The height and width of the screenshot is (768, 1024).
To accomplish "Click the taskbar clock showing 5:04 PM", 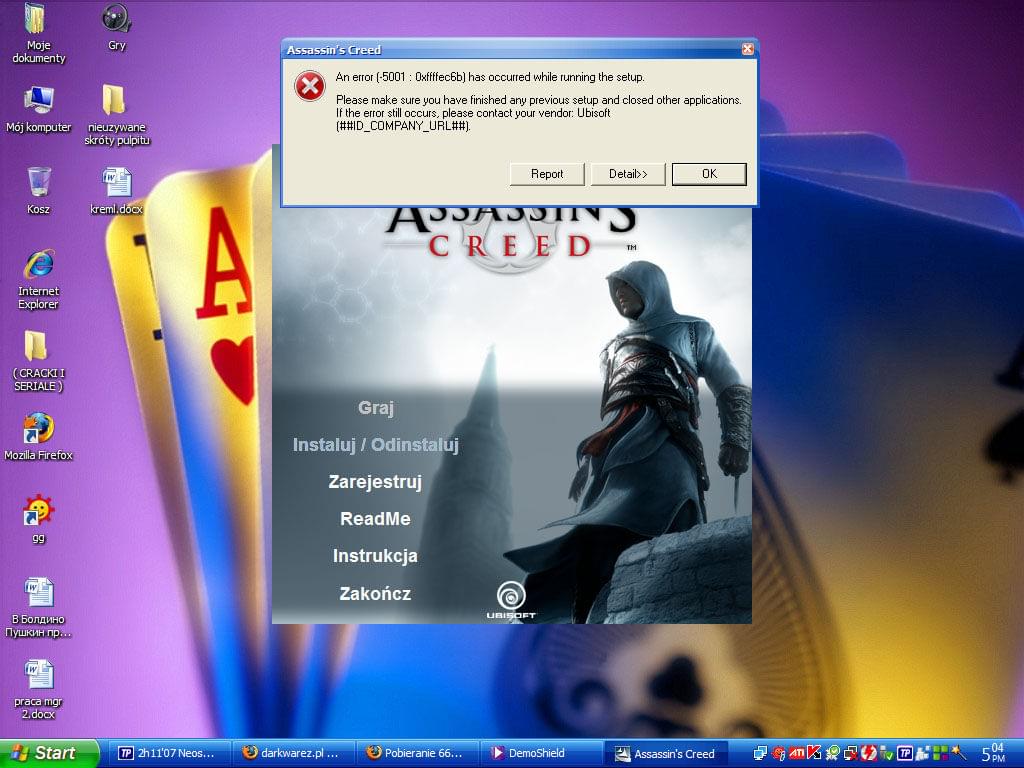I will (x=993, y=753).
